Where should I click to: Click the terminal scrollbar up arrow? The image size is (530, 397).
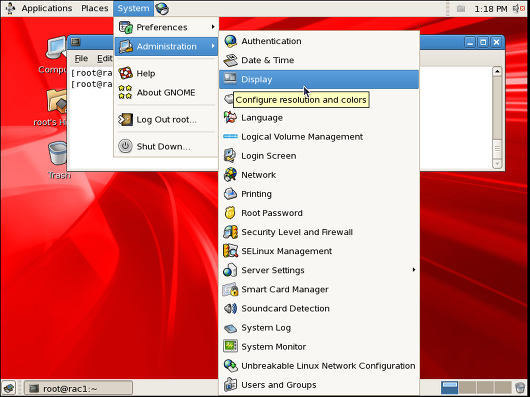coord(497,71)
